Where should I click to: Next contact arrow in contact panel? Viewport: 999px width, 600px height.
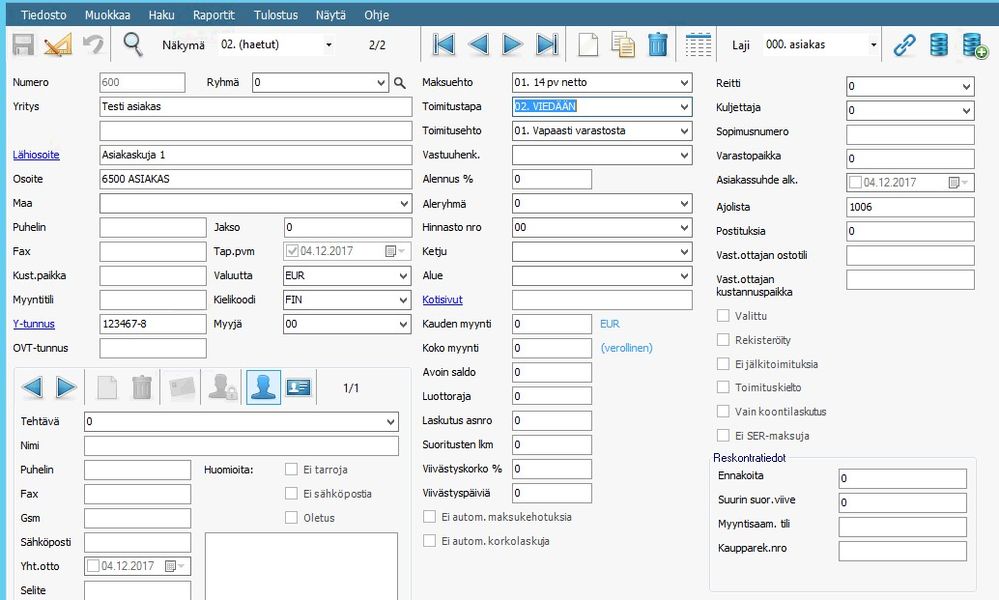(66, 387)
